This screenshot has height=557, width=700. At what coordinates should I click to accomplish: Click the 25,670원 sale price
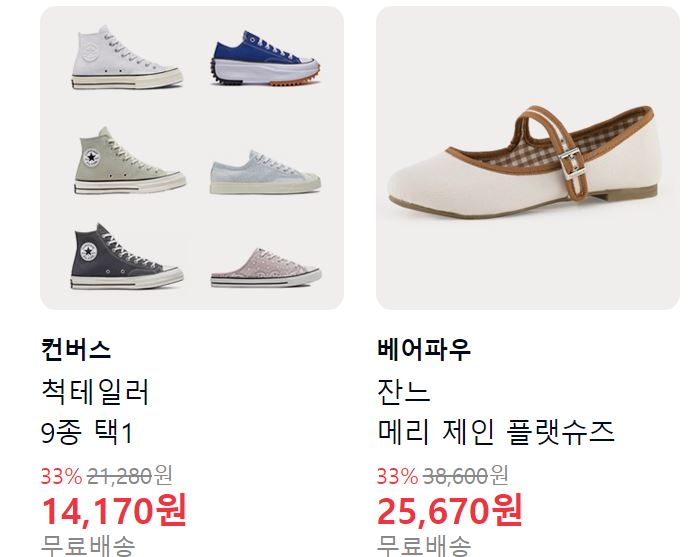[450, 510]
